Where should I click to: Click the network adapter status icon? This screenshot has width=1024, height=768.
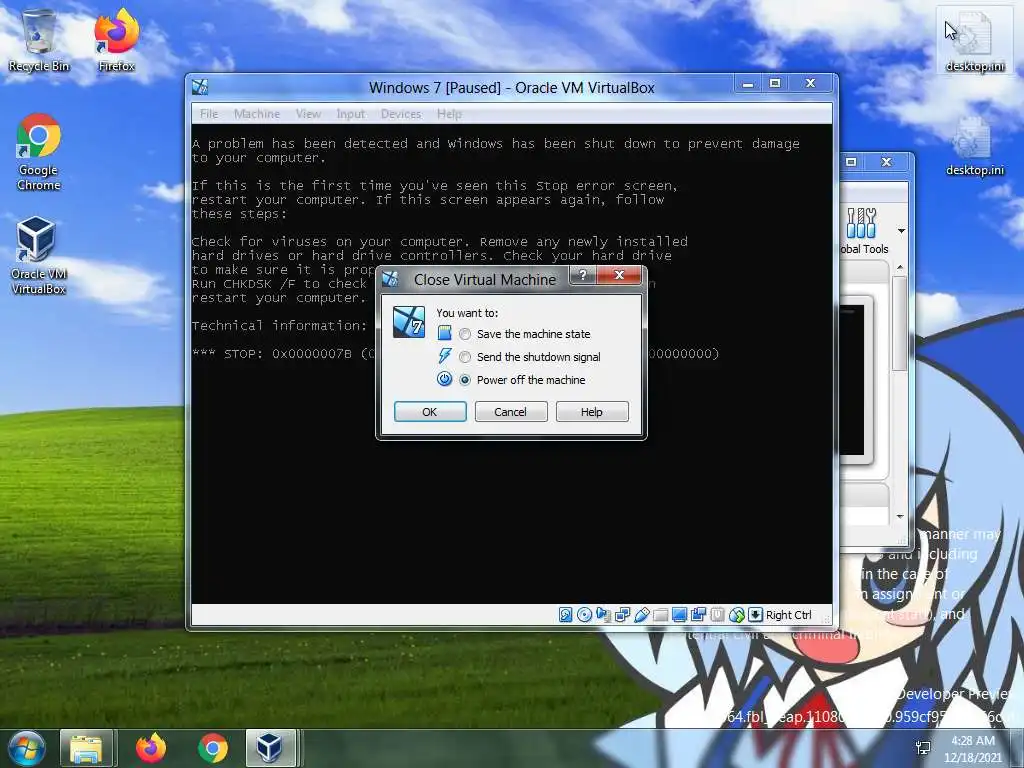point(622,615)
